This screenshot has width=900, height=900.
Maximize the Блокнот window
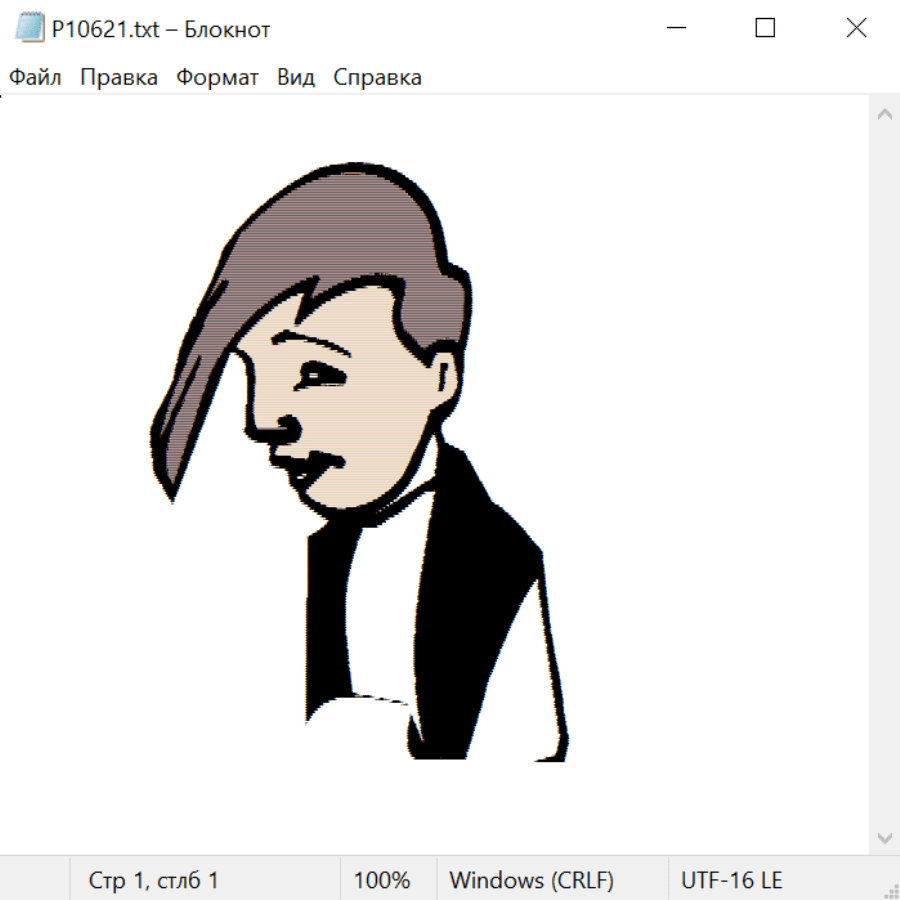pyautogui.click(x=765, y=28)
